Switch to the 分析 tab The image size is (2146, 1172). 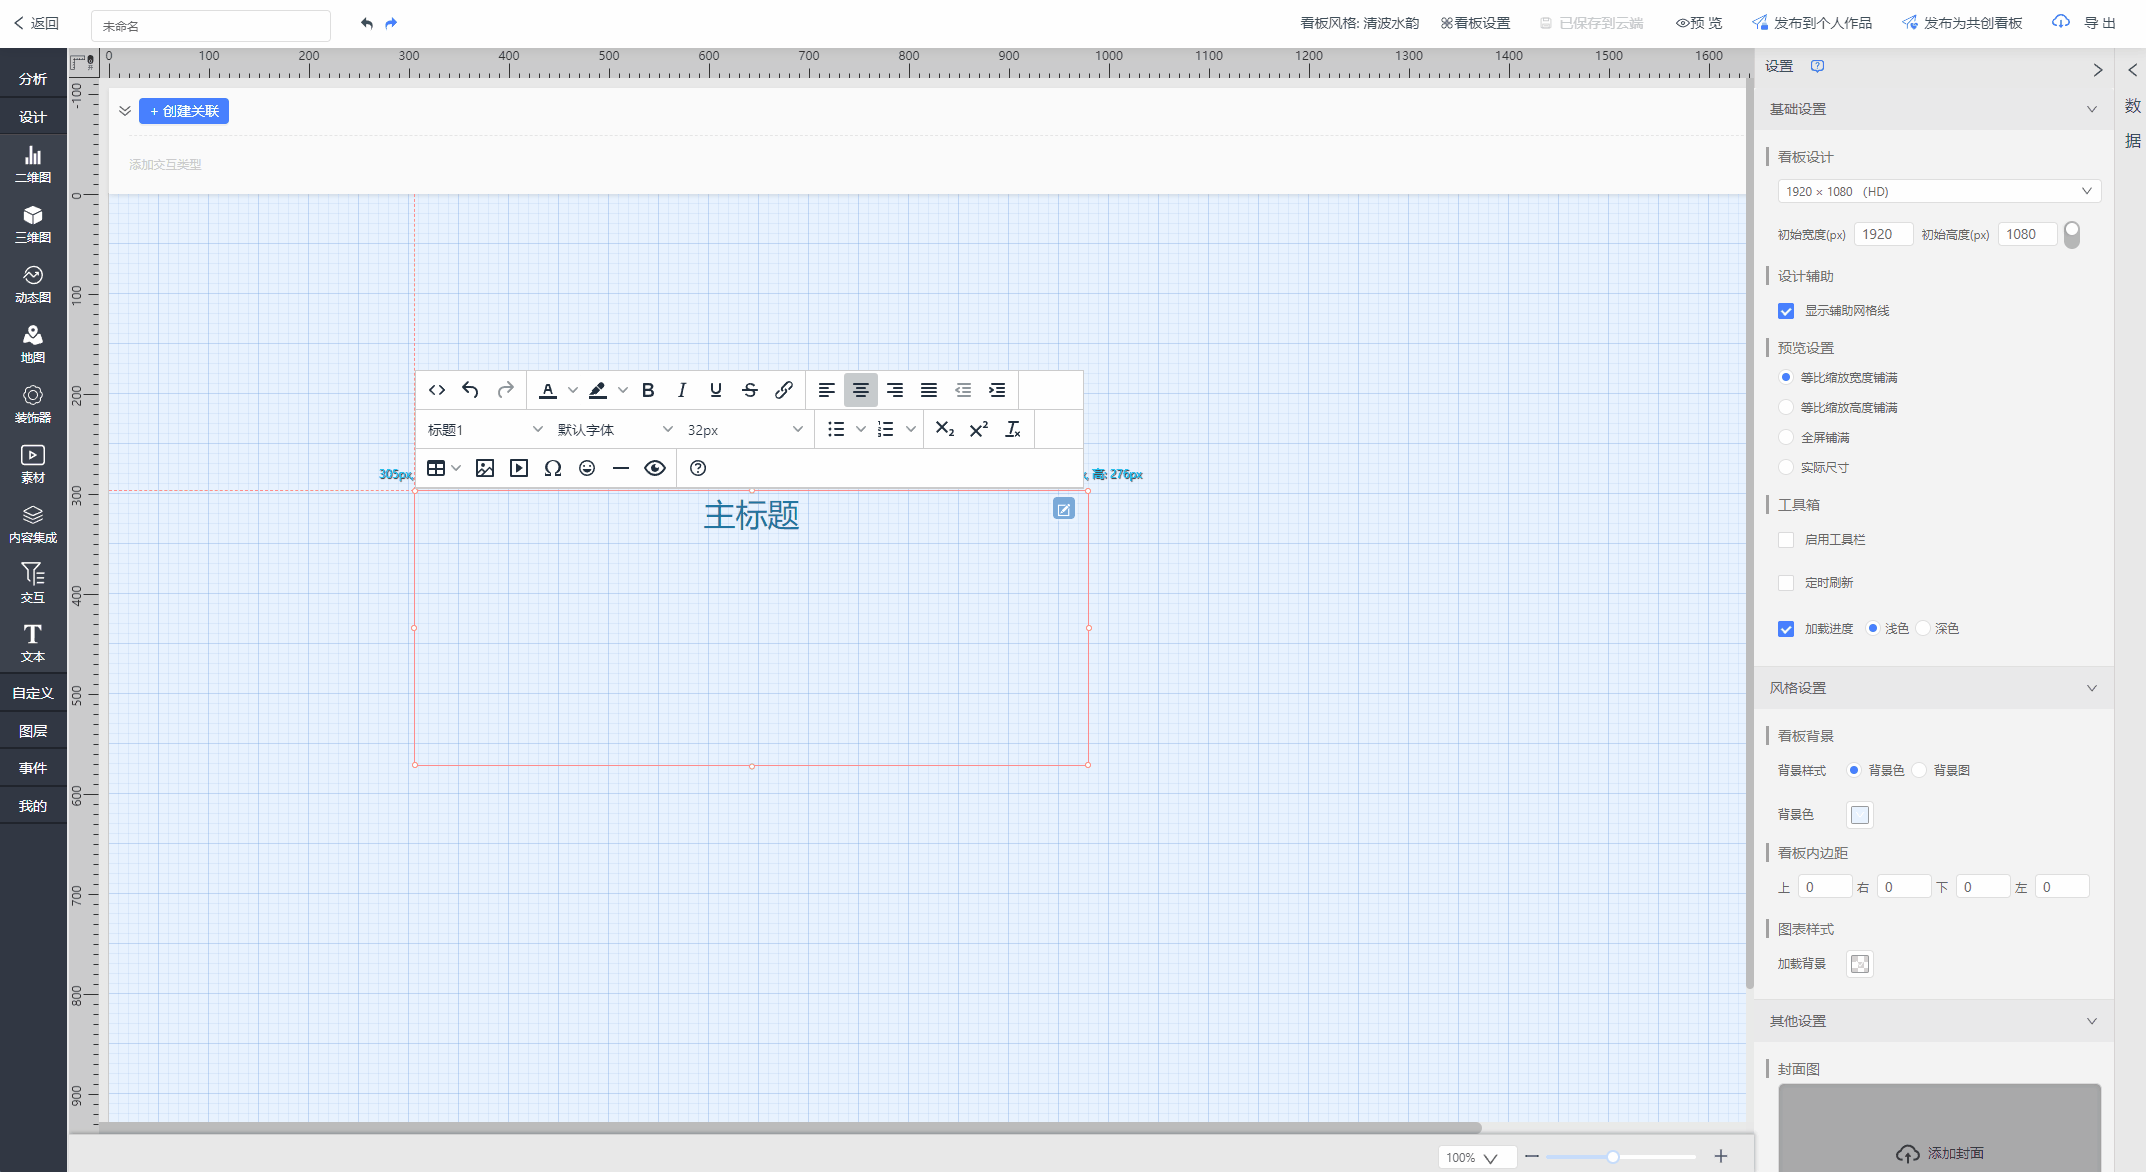point(33,79)
